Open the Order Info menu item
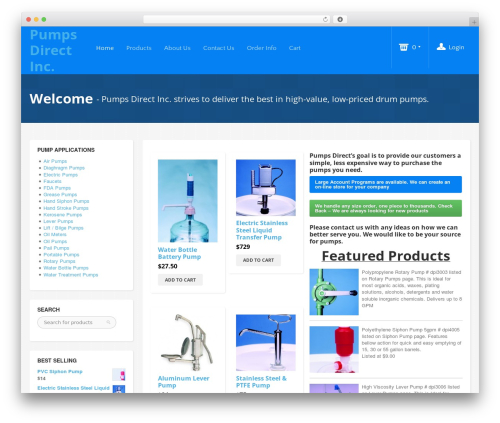This screenshot has width=500, height=423. [x=261, y=48]
